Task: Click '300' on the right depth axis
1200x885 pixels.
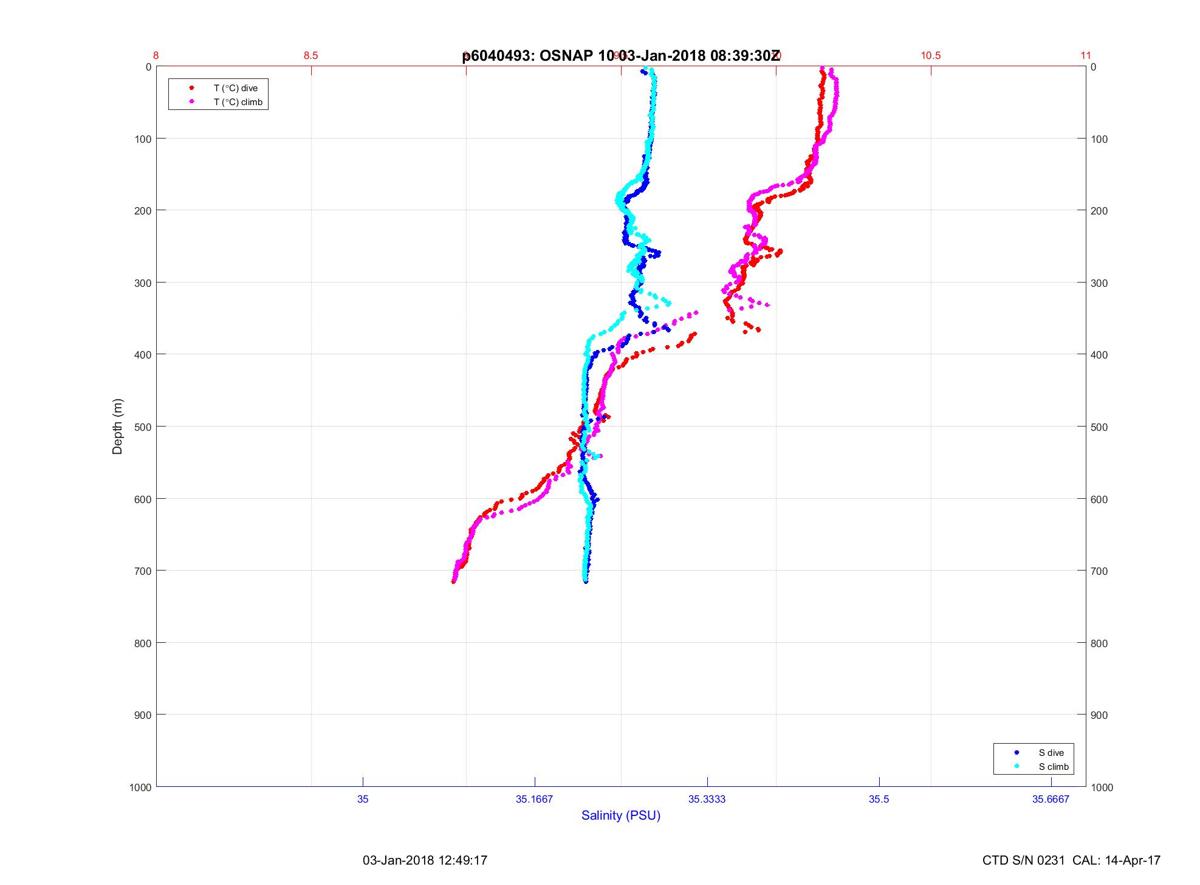Action: pos(1101,283)
